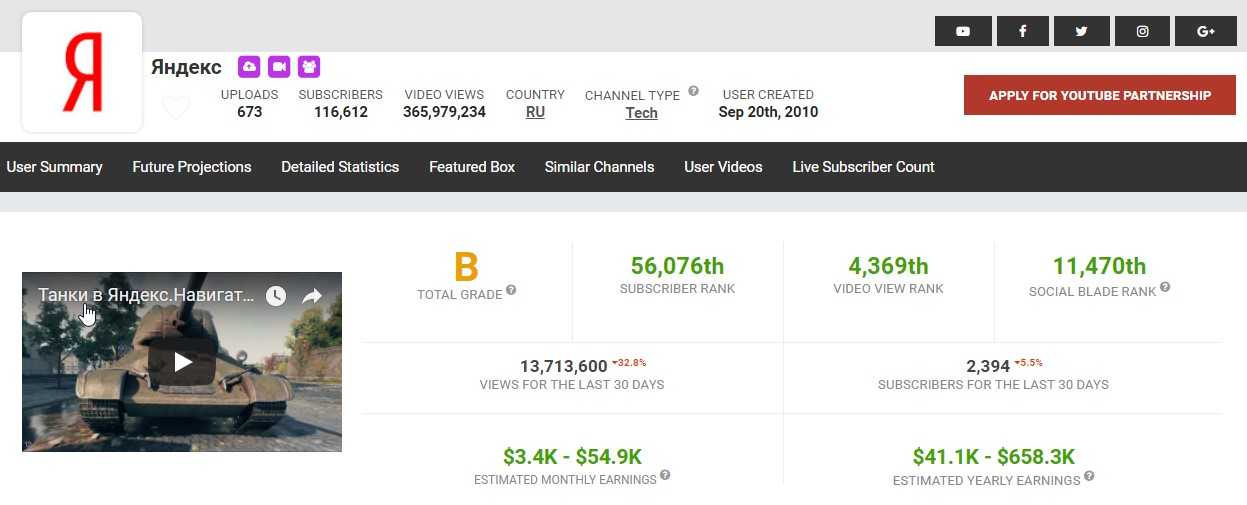This screenshot has height=505, width=1247.
Task: Click the help icon next to Total Grade
Action: [x=511, y=290]
